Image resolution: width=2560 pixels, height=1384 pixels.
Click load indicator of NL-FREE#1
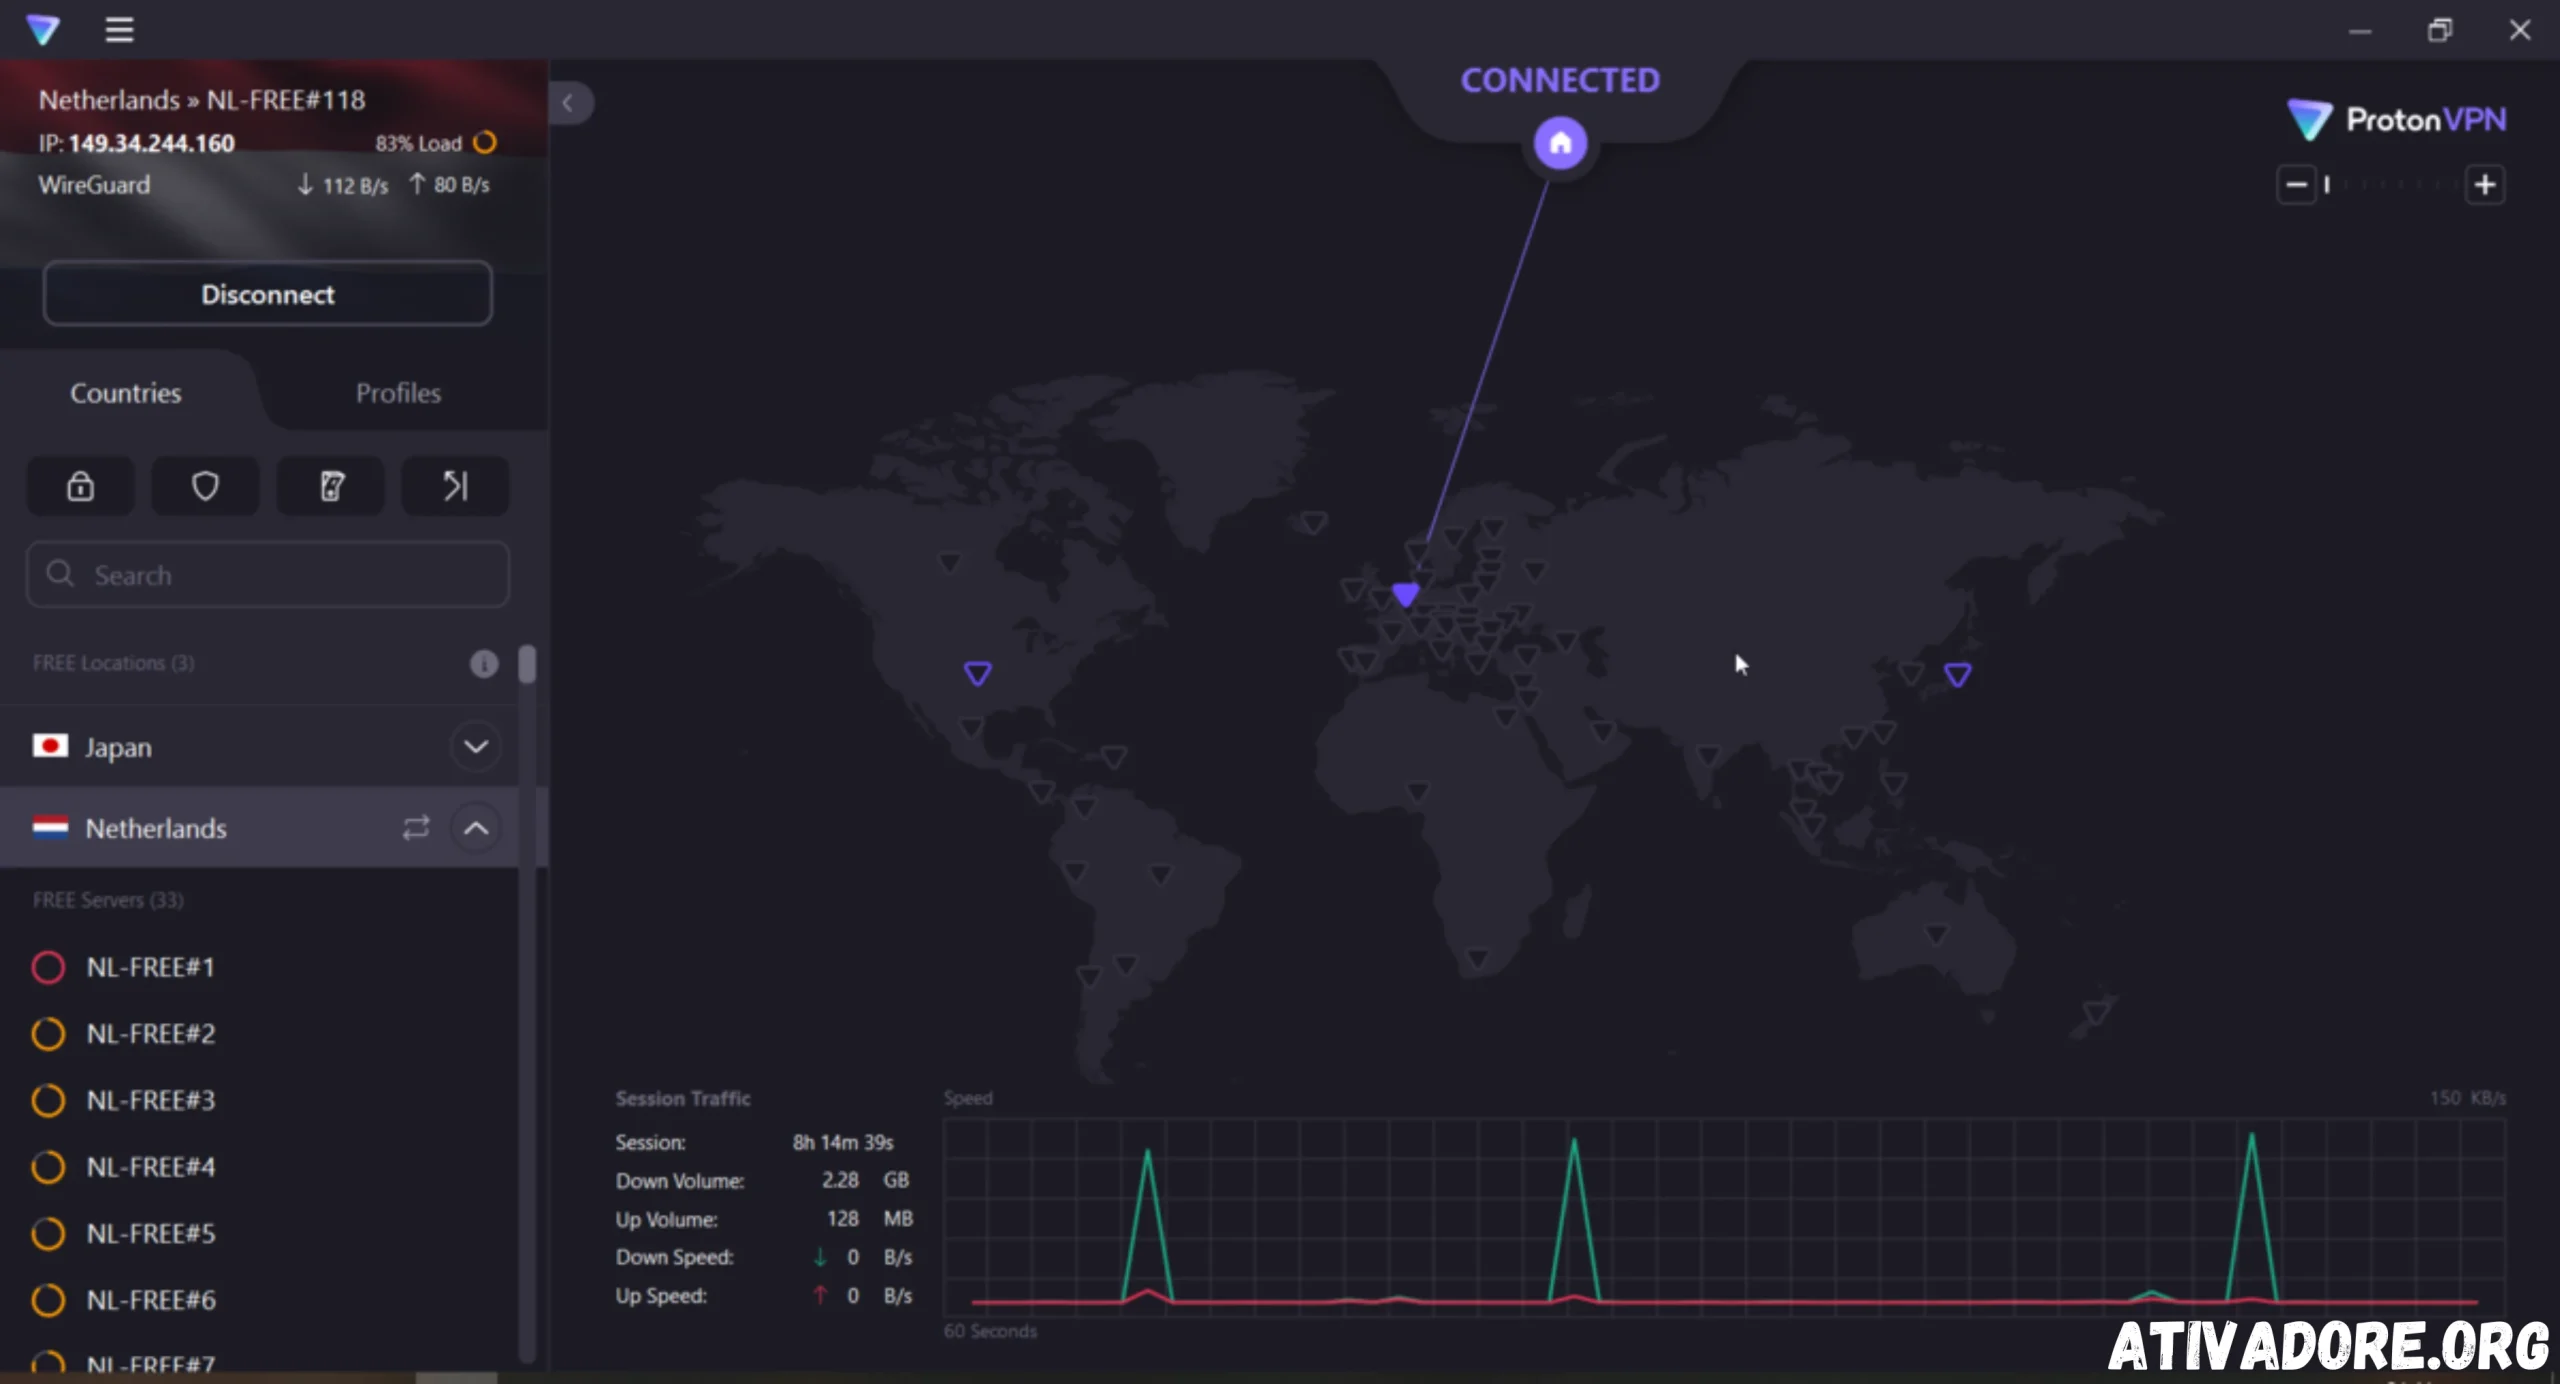(48, 967)
